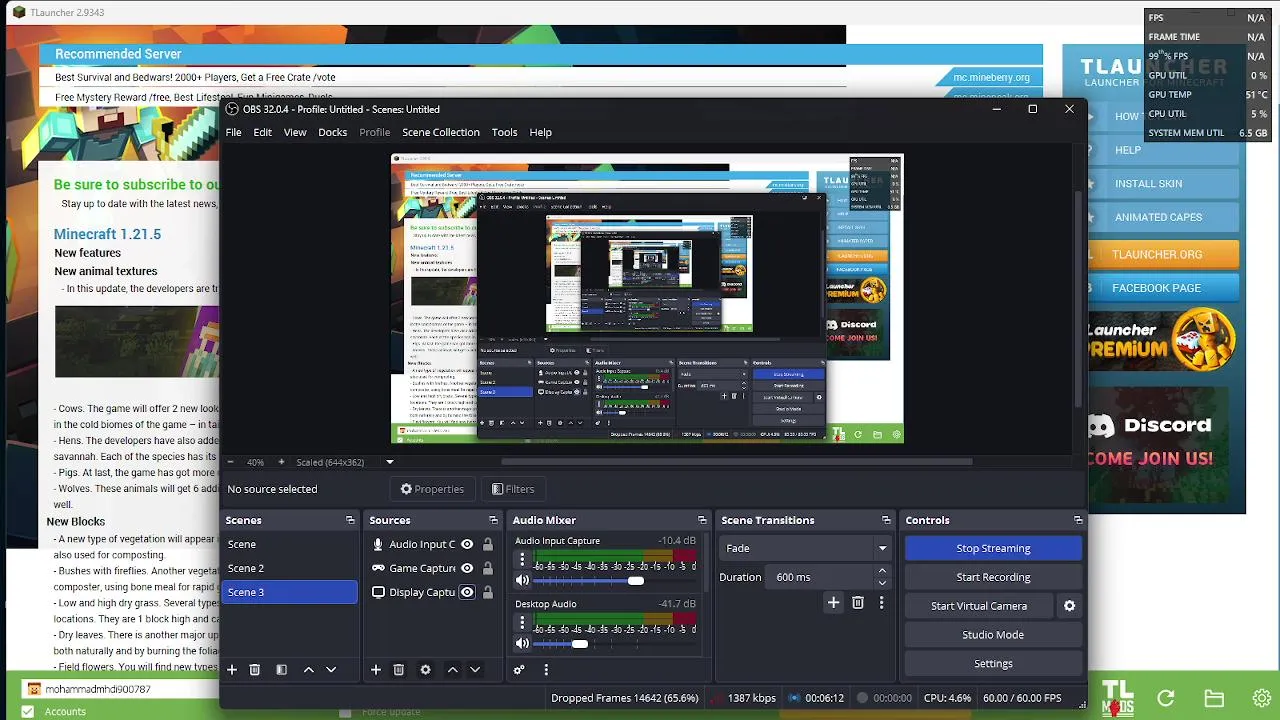
Task: Open Scene Collection menu
Action: [441, 132]
